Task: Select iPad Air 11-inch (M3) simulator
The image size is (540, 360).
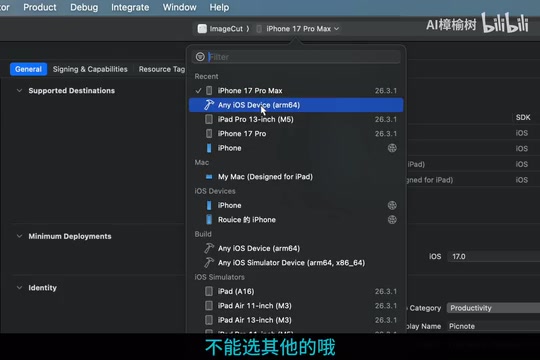Action: (x=296, y=306)
